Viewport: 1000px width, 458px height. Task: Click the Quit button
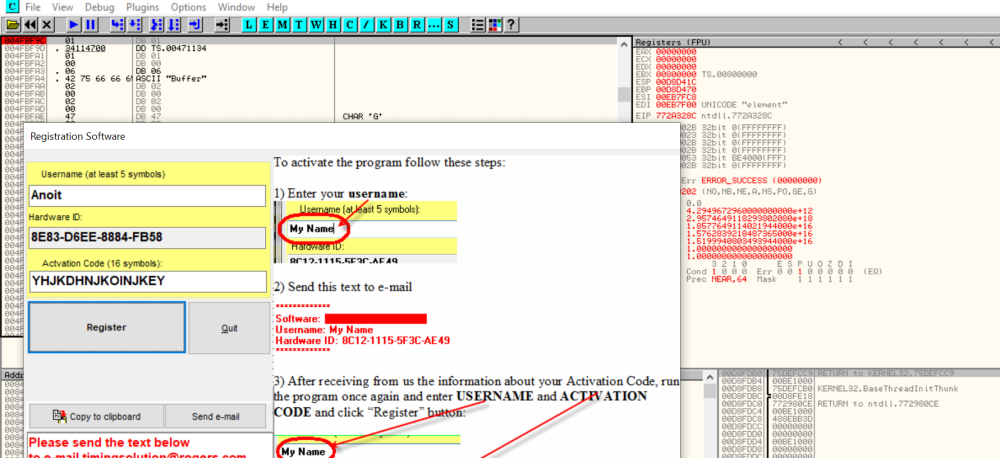pos(229,328)
